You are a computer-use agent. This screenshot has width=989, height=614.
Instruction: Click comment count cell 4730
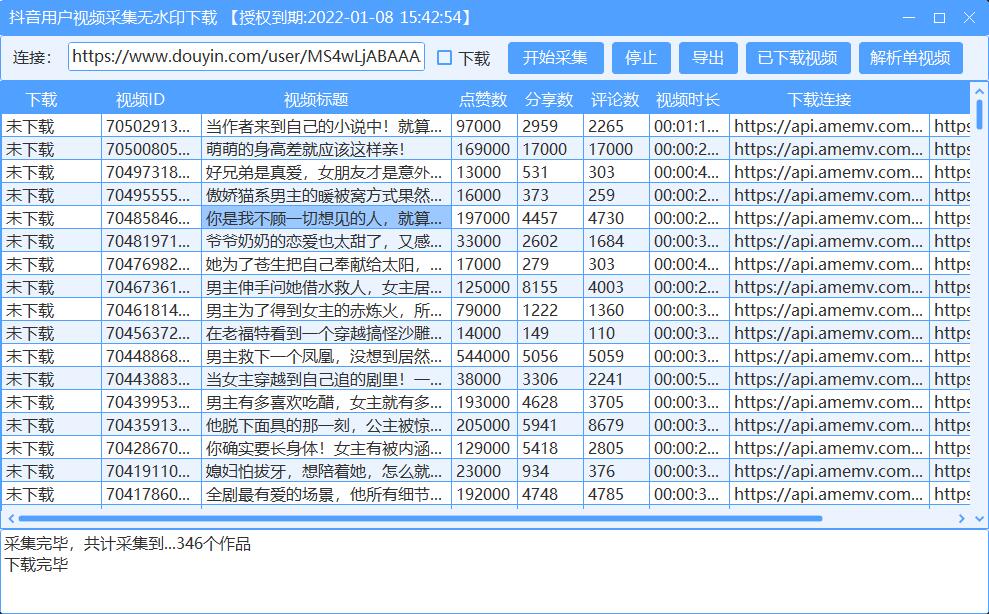coord(616,218)
